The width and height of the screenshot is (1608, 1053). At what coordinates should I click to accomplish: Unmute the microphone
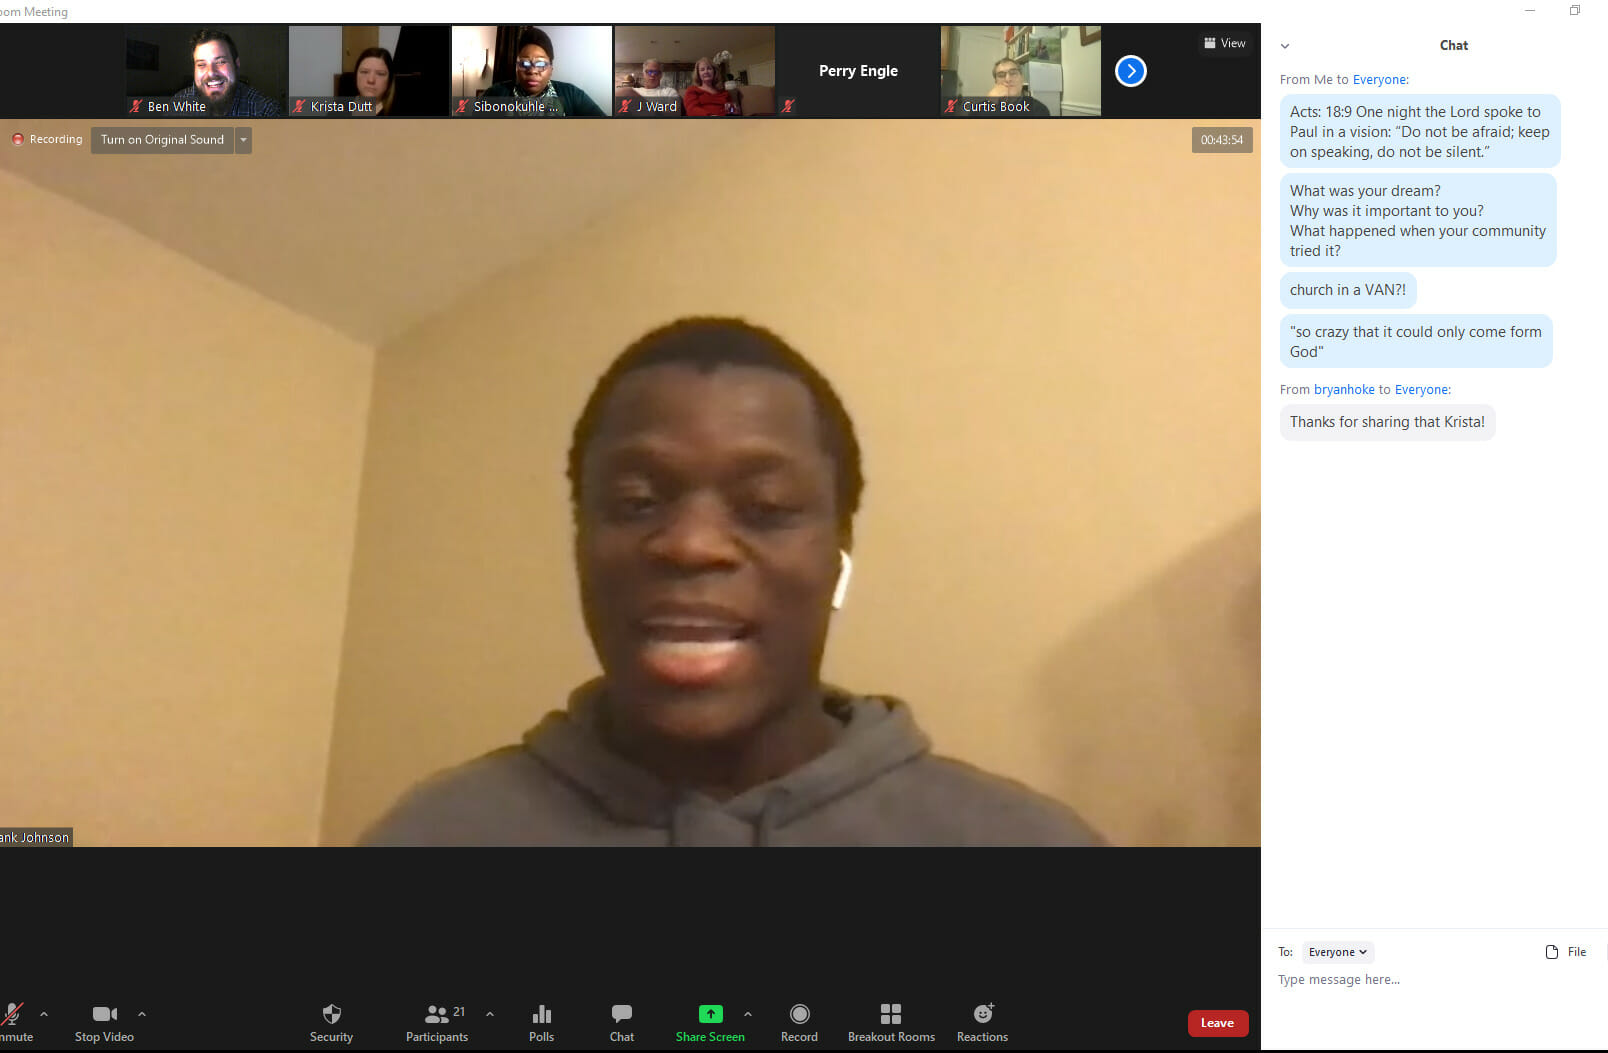13,1022
